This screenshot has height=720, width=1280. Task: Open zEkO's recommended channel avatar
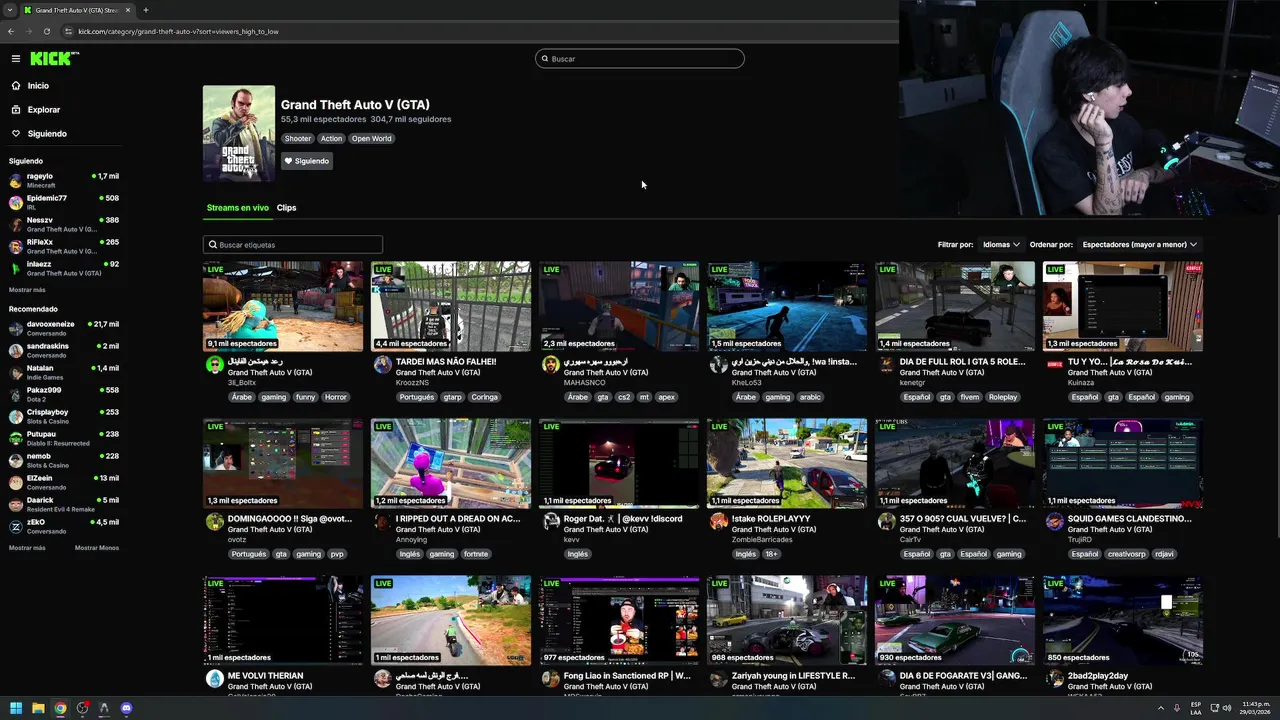(x=16, y=527)
